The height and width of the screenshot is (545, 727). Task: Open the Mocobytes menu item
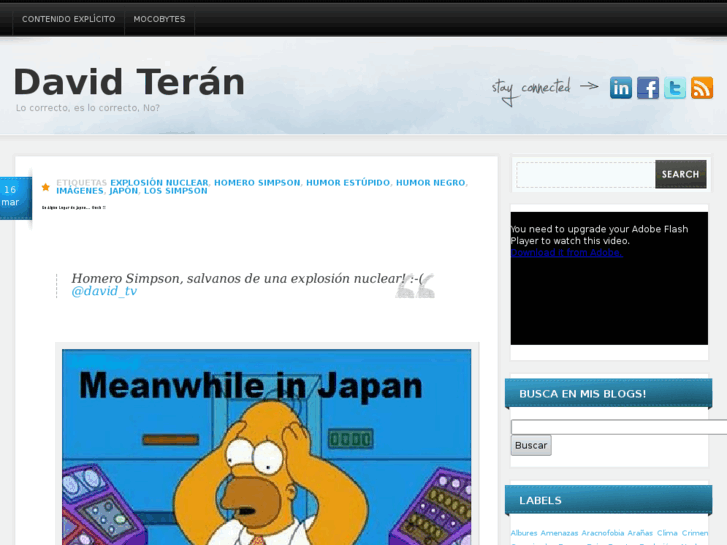(x=159, y=19)
